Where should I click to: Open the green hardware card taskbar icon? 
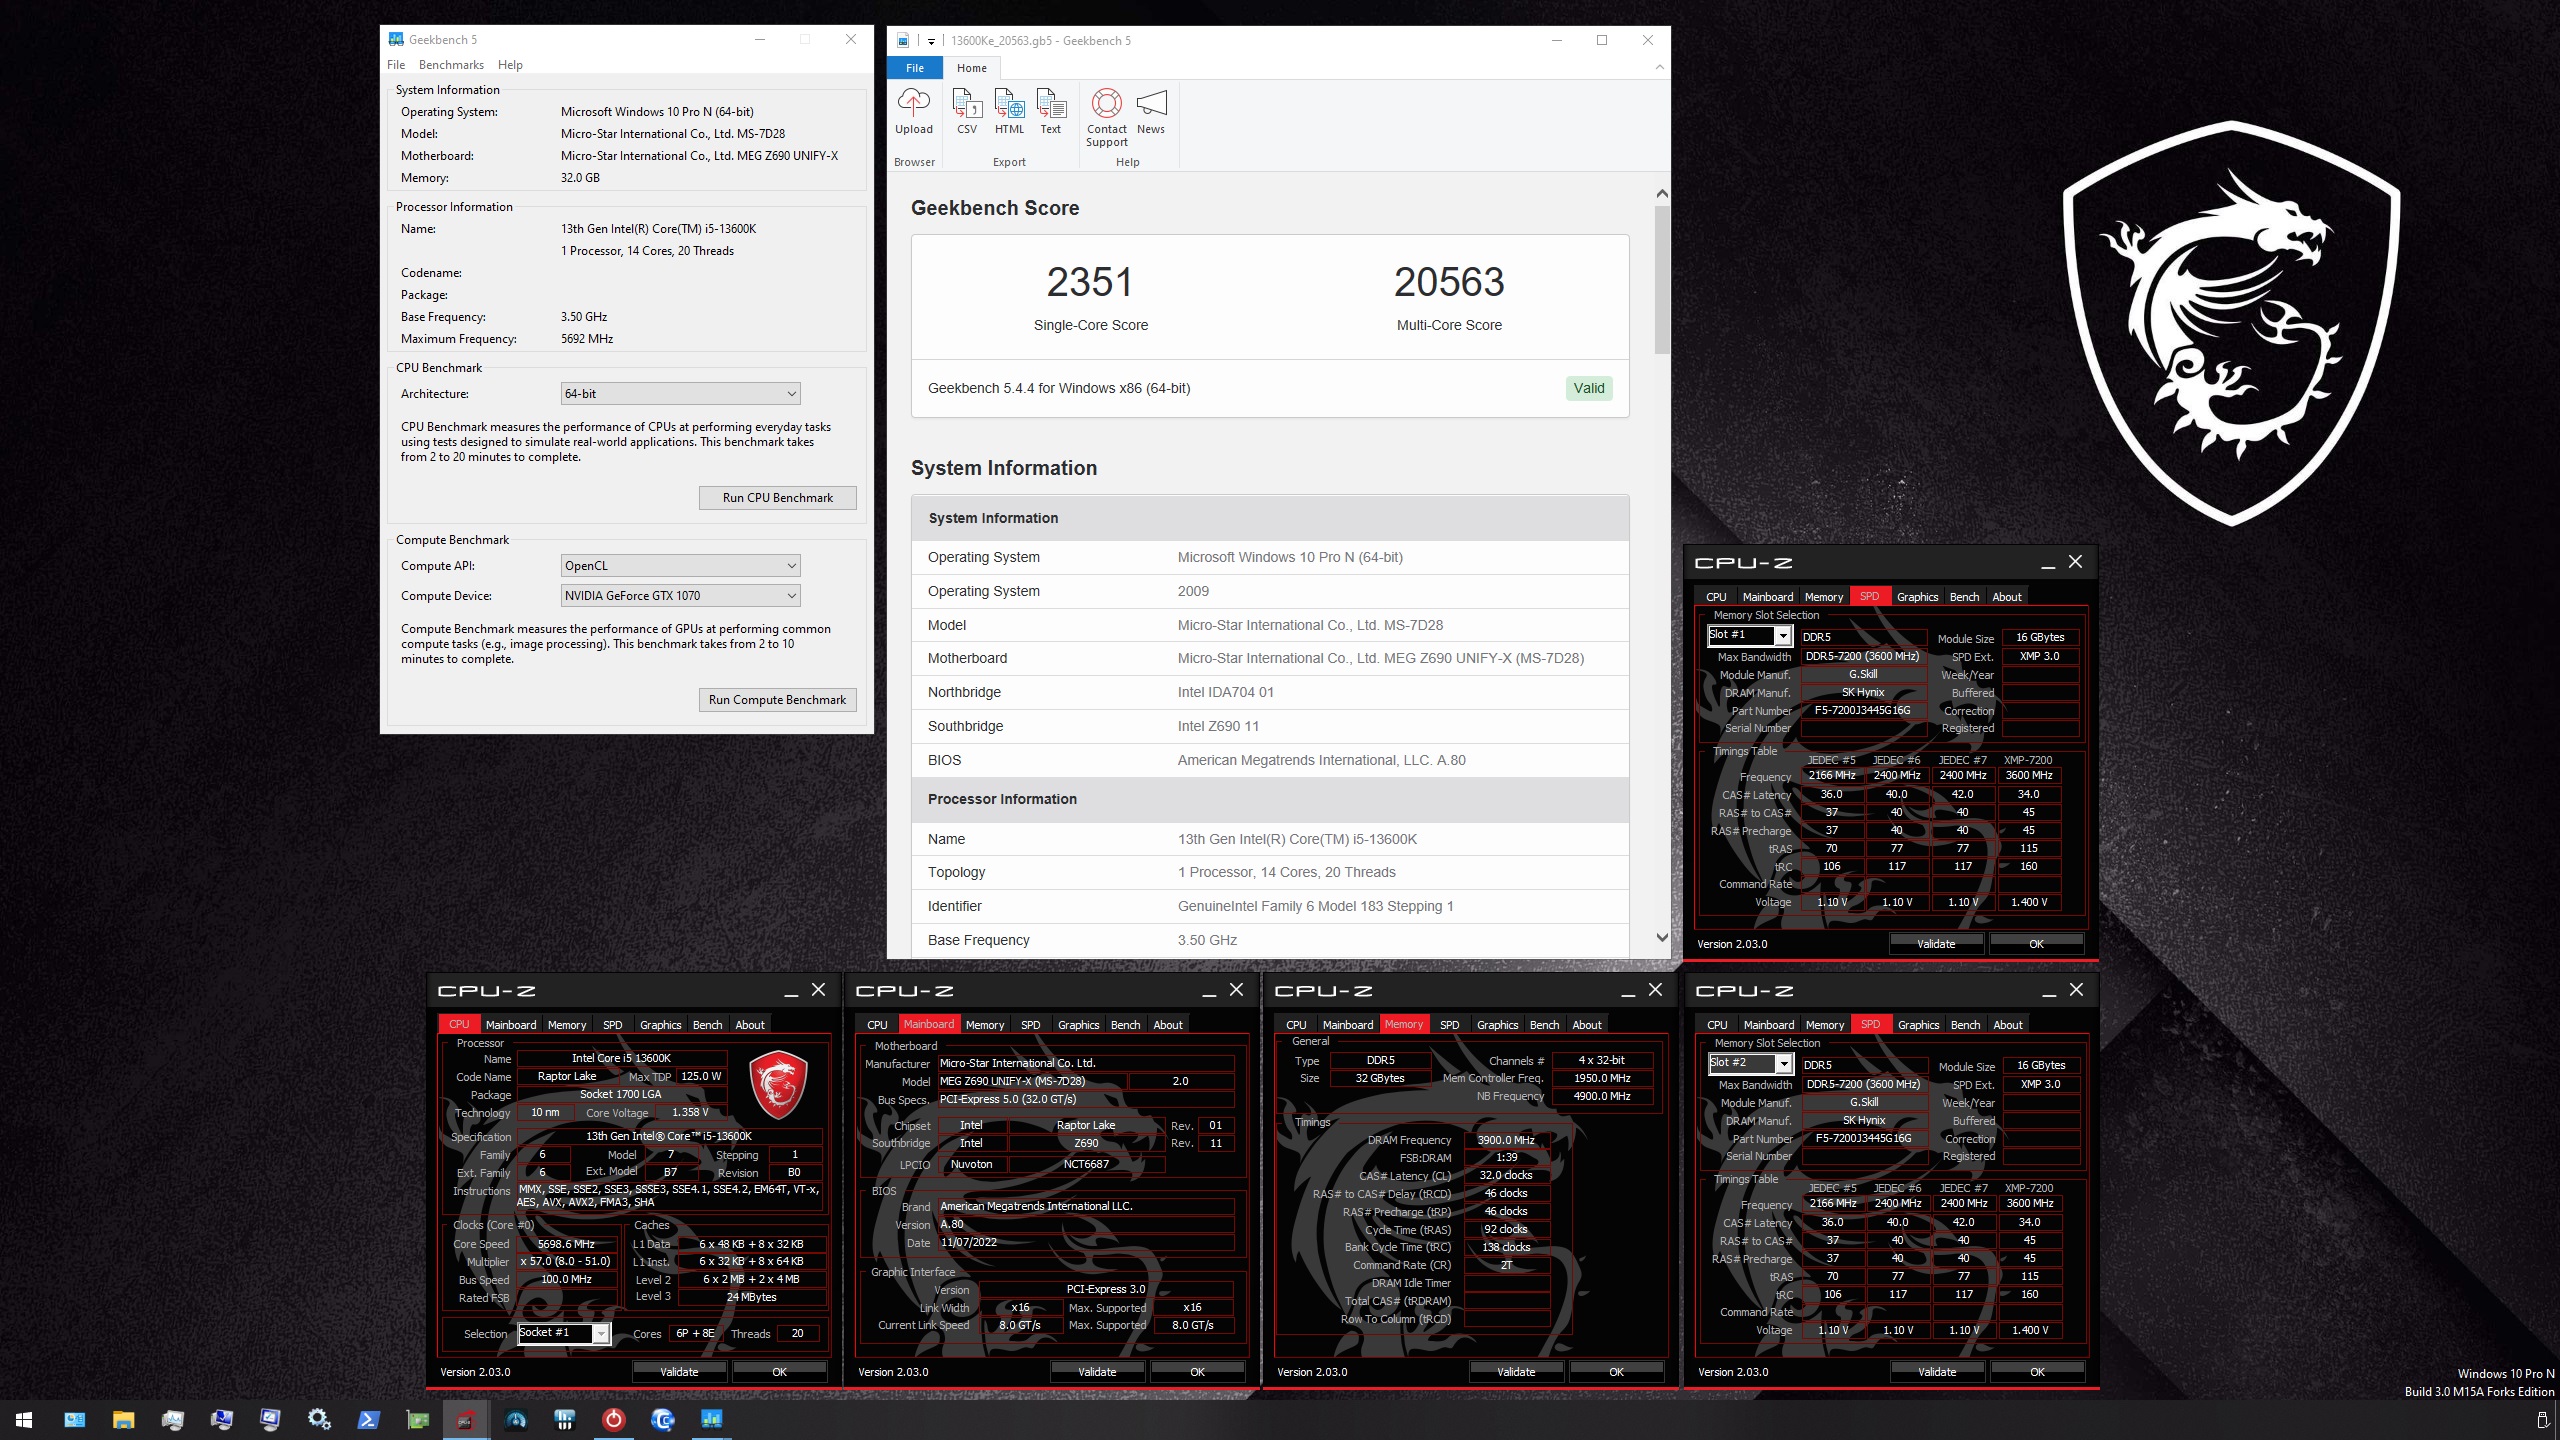(x=417, y=1420)
